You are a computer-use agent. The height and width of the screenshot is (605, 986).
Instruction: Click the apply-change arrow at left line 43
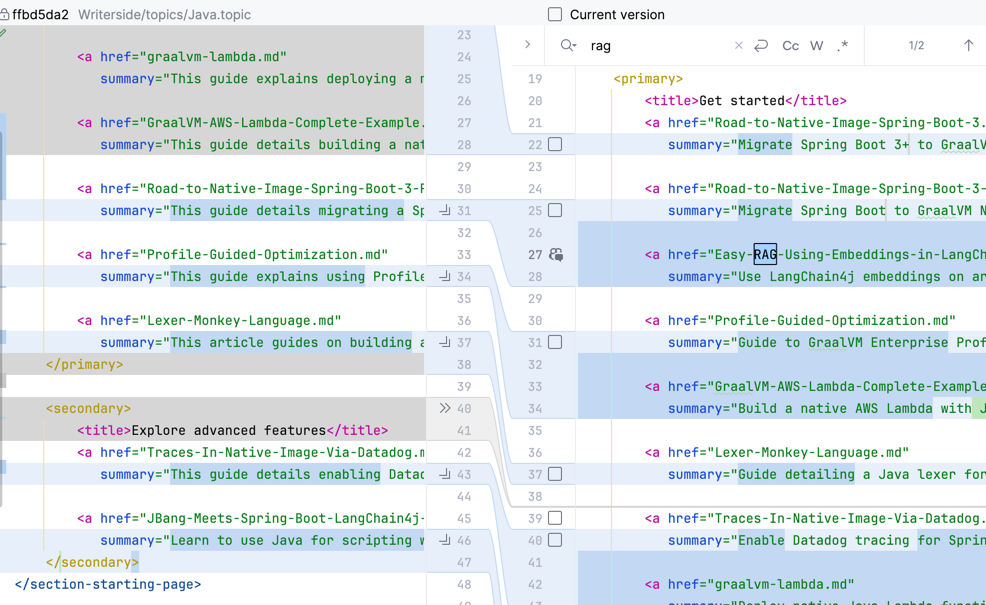point(445,474)
